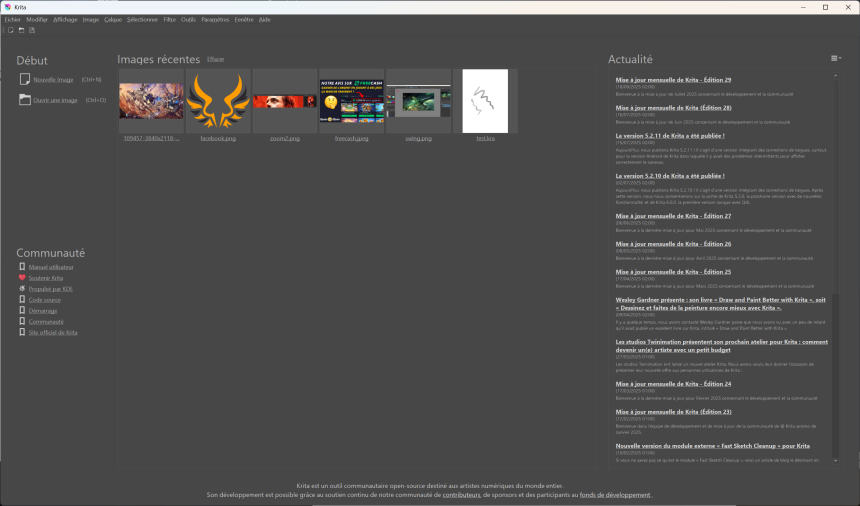Follow the contributeurs link in footer
860x506 pixels.
pos(461,494)
